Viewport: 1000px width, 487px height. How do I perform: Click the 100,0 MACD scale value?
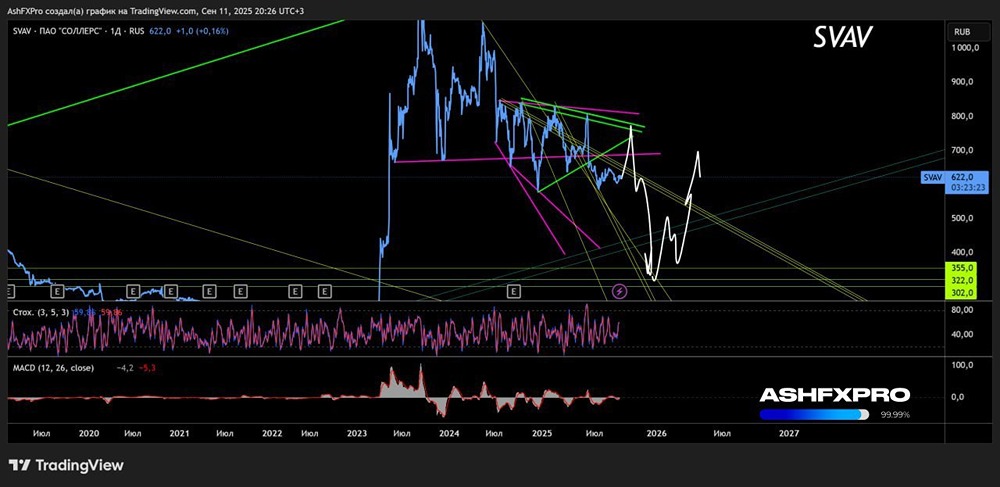(x=962, y=366)
